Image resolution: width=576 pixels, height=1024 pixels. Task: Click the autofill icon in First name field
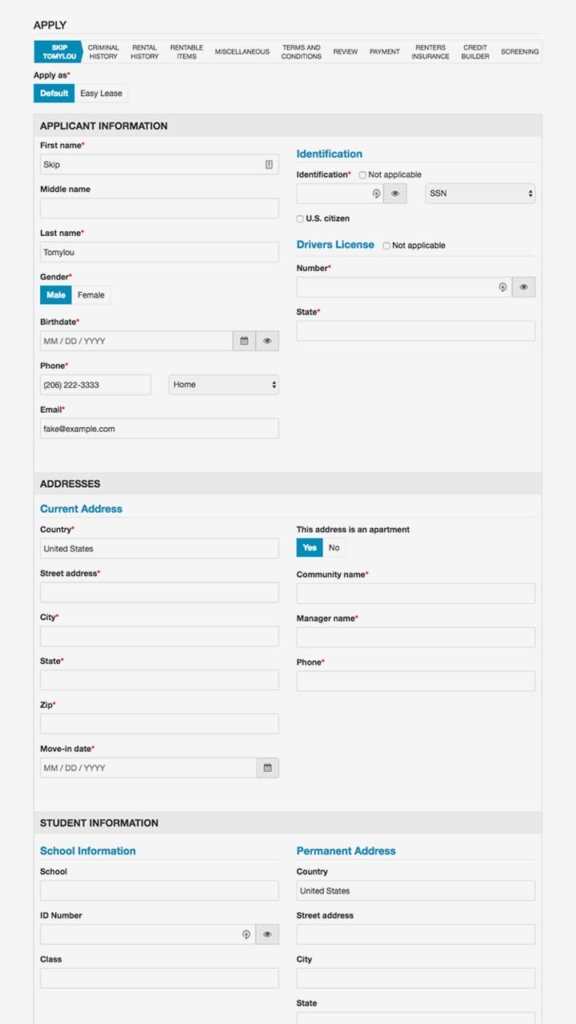coord(268,165)
